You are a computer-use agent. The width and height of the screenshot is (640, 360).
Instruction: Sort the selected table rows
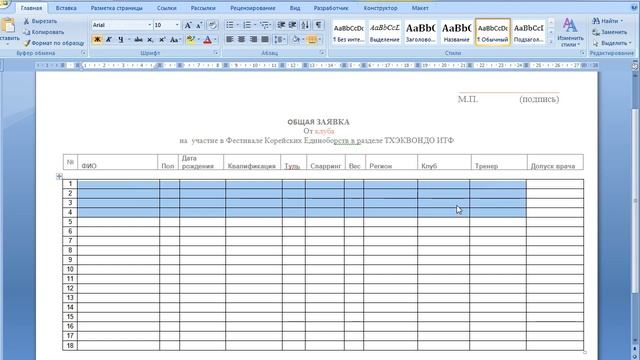[x=305, y=25]
